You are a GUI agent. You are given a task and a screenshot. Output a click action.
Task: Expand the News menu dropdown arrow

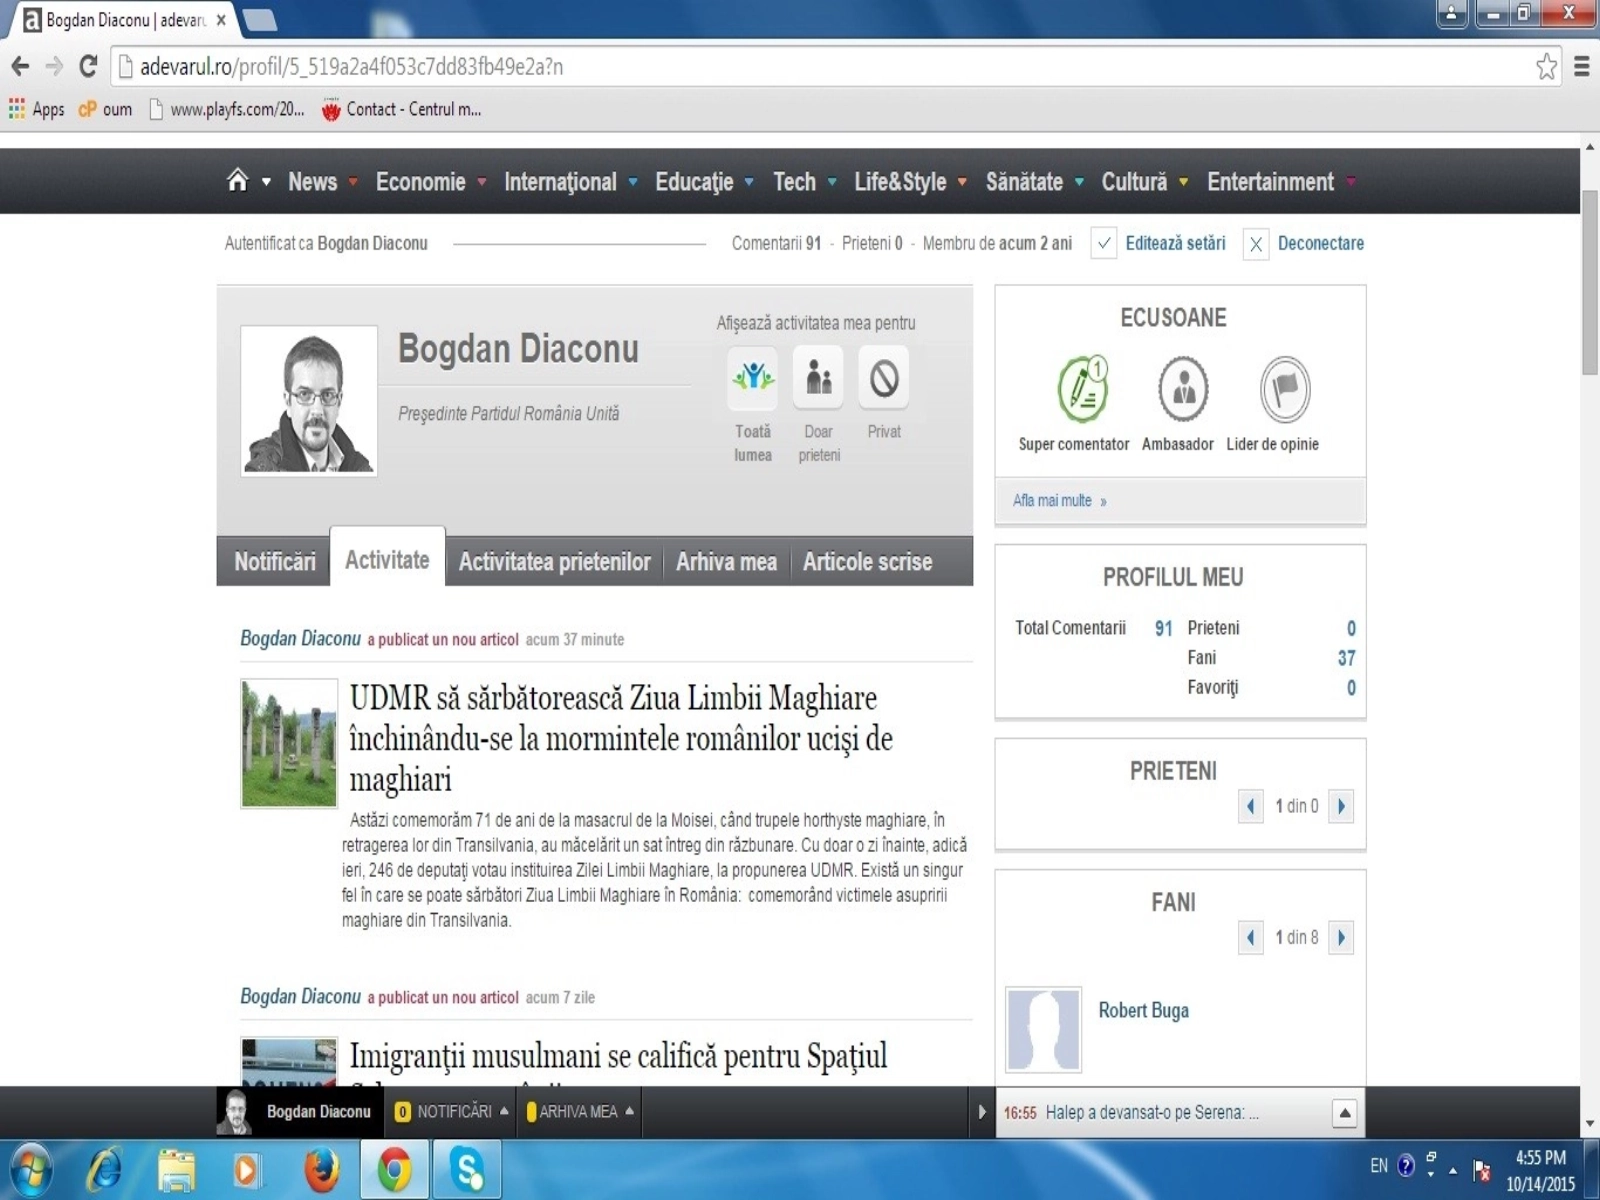353,182
